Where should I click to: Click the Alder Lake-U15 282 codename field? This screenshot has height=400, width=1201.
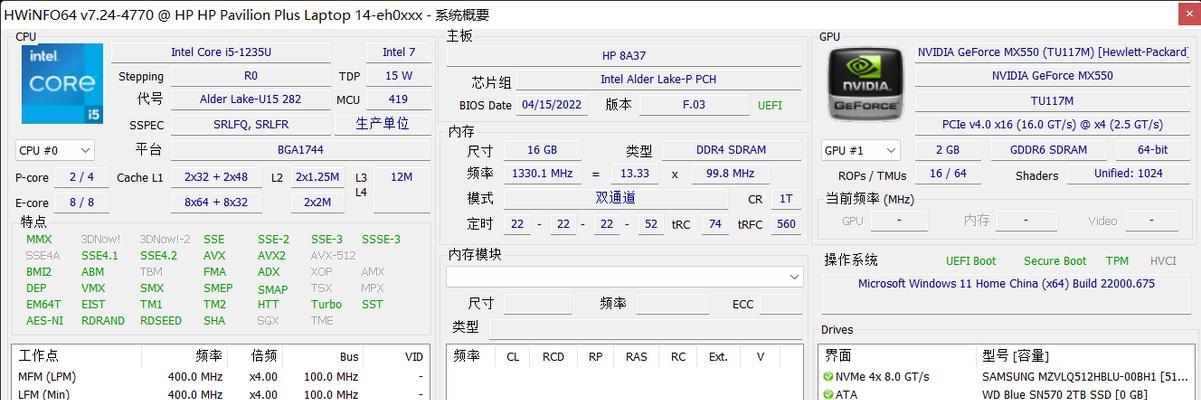click(x=251, y=100)
